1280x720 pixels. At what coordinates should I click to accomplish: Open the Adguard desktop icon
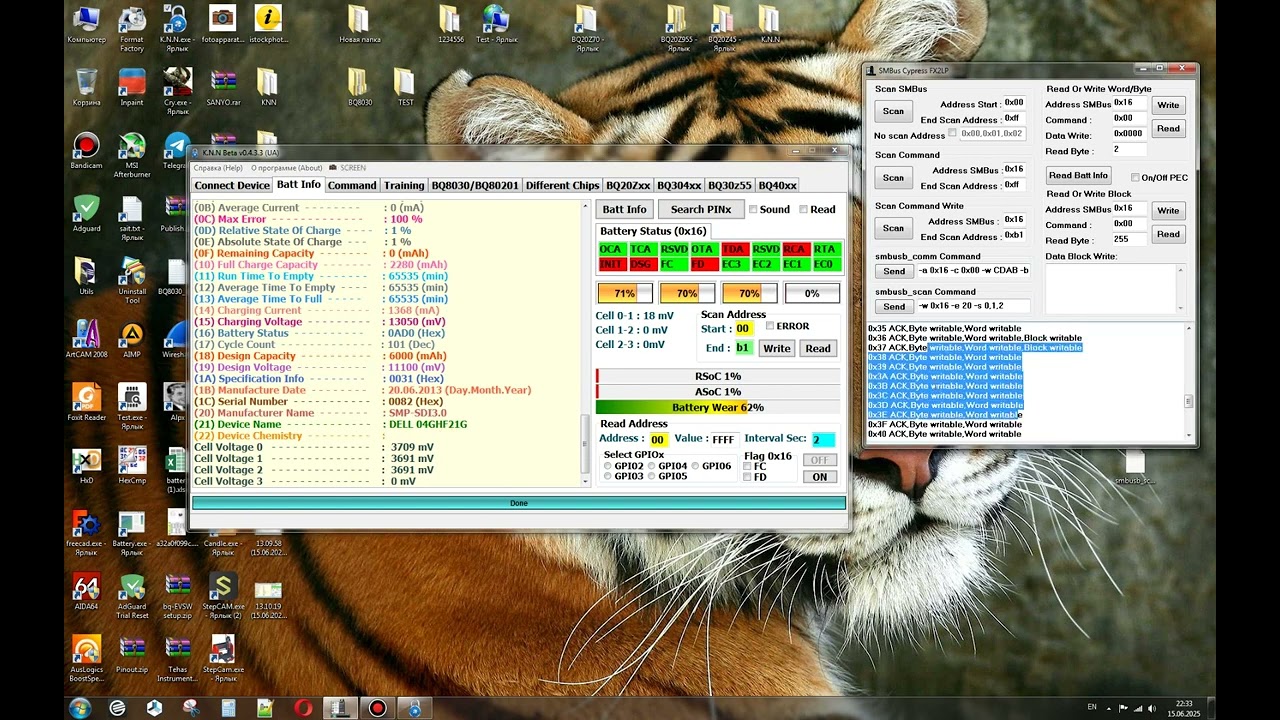click(x=87, y=214)
